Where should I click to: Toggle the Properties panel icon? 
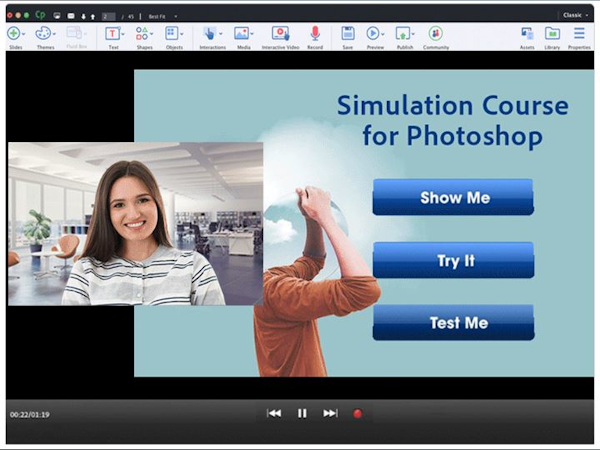579,33
